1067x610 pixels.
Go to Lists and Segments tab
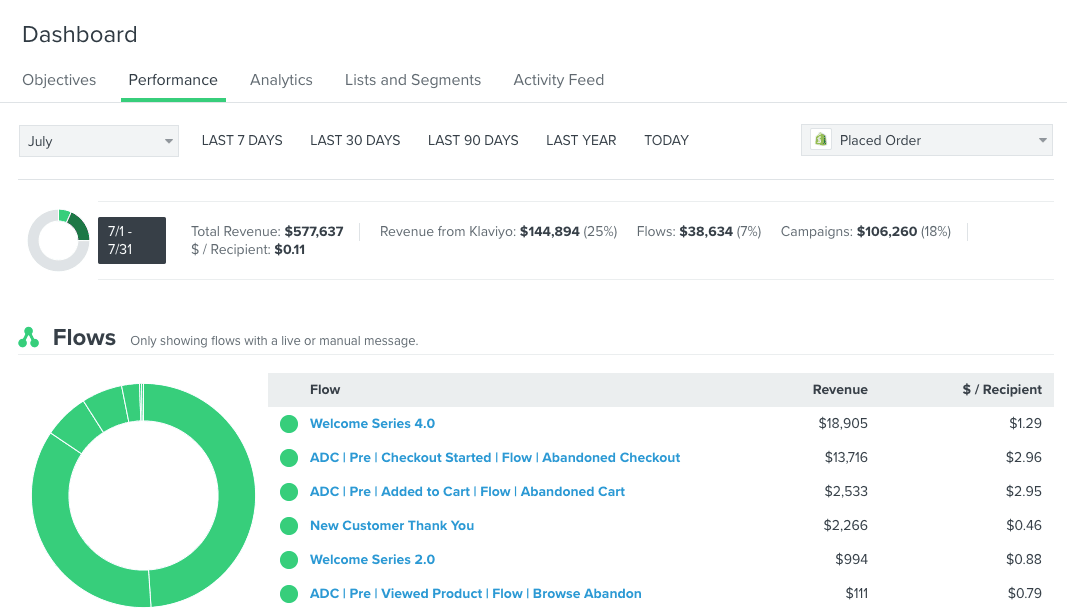click(413, 80)
